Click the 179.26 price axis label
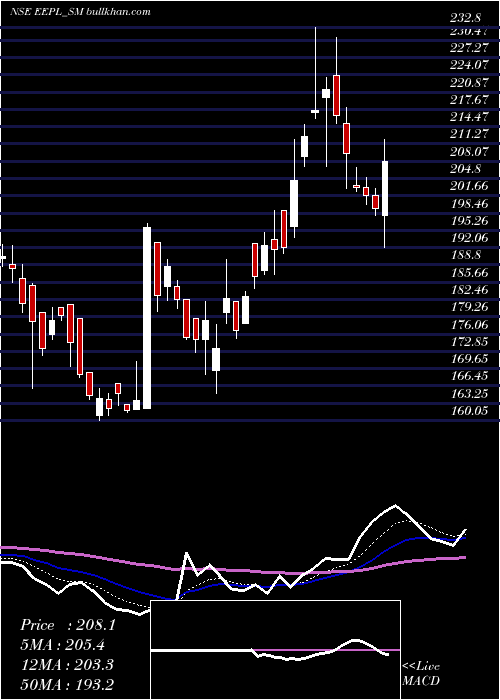500x700 pixels. click(x=468, y=307)
